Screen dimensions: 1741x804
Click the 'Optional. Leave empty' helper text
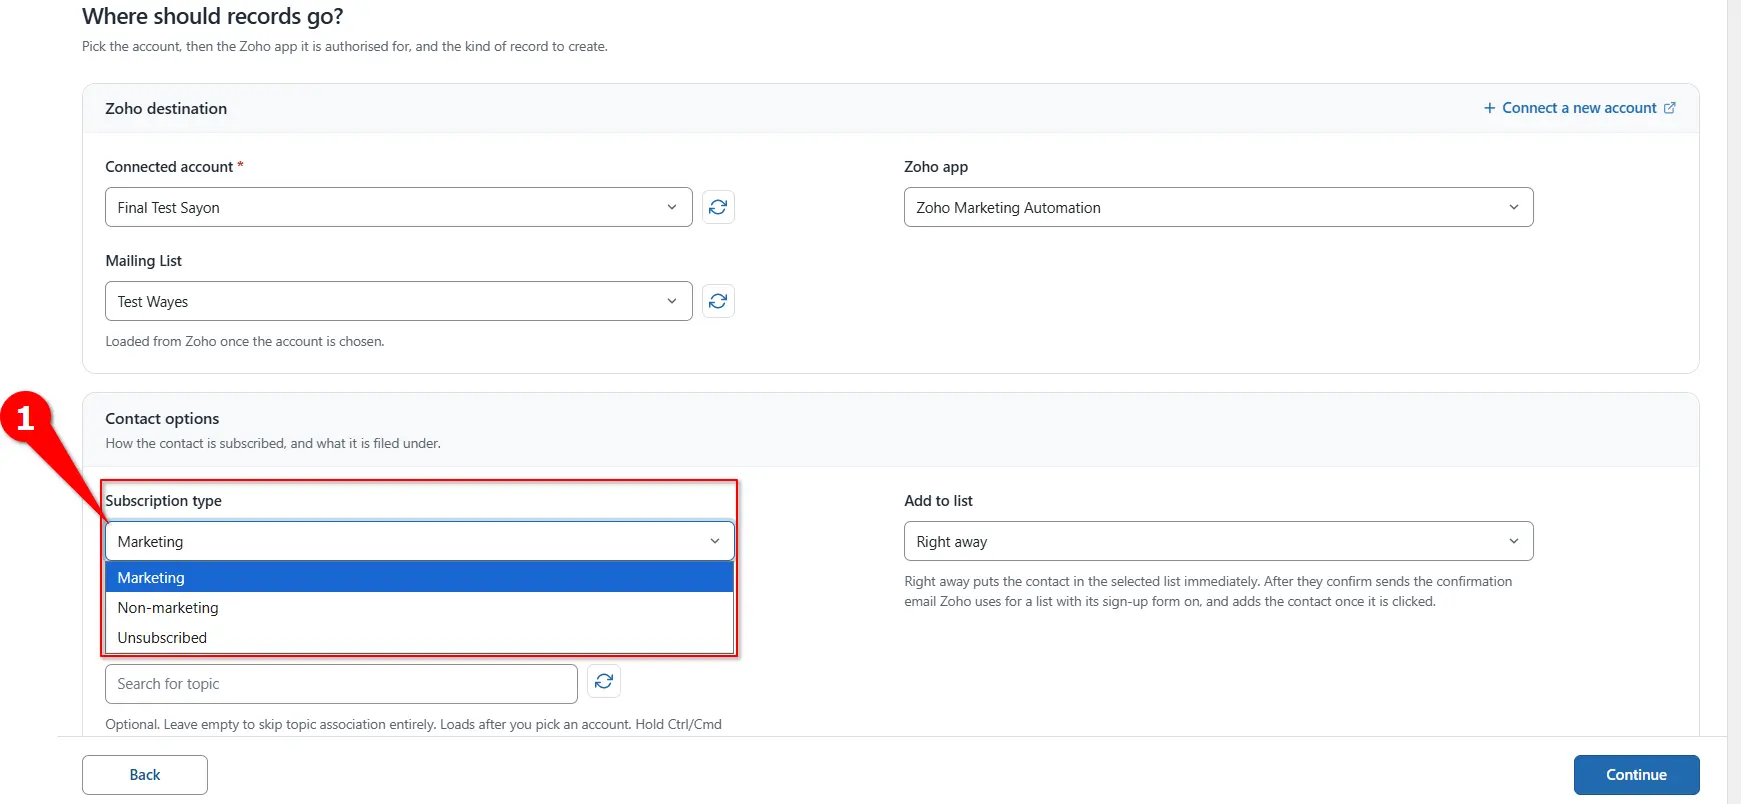(413, 724)
